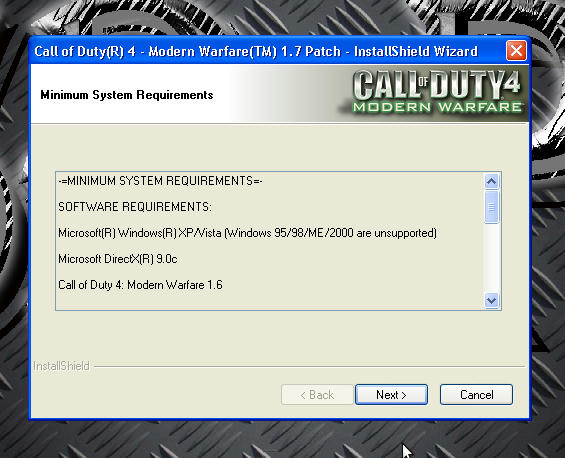Click the green MODERN WARFARE logo text
Image resolution: width=565 pixels, height=458 pixels.
437,107
